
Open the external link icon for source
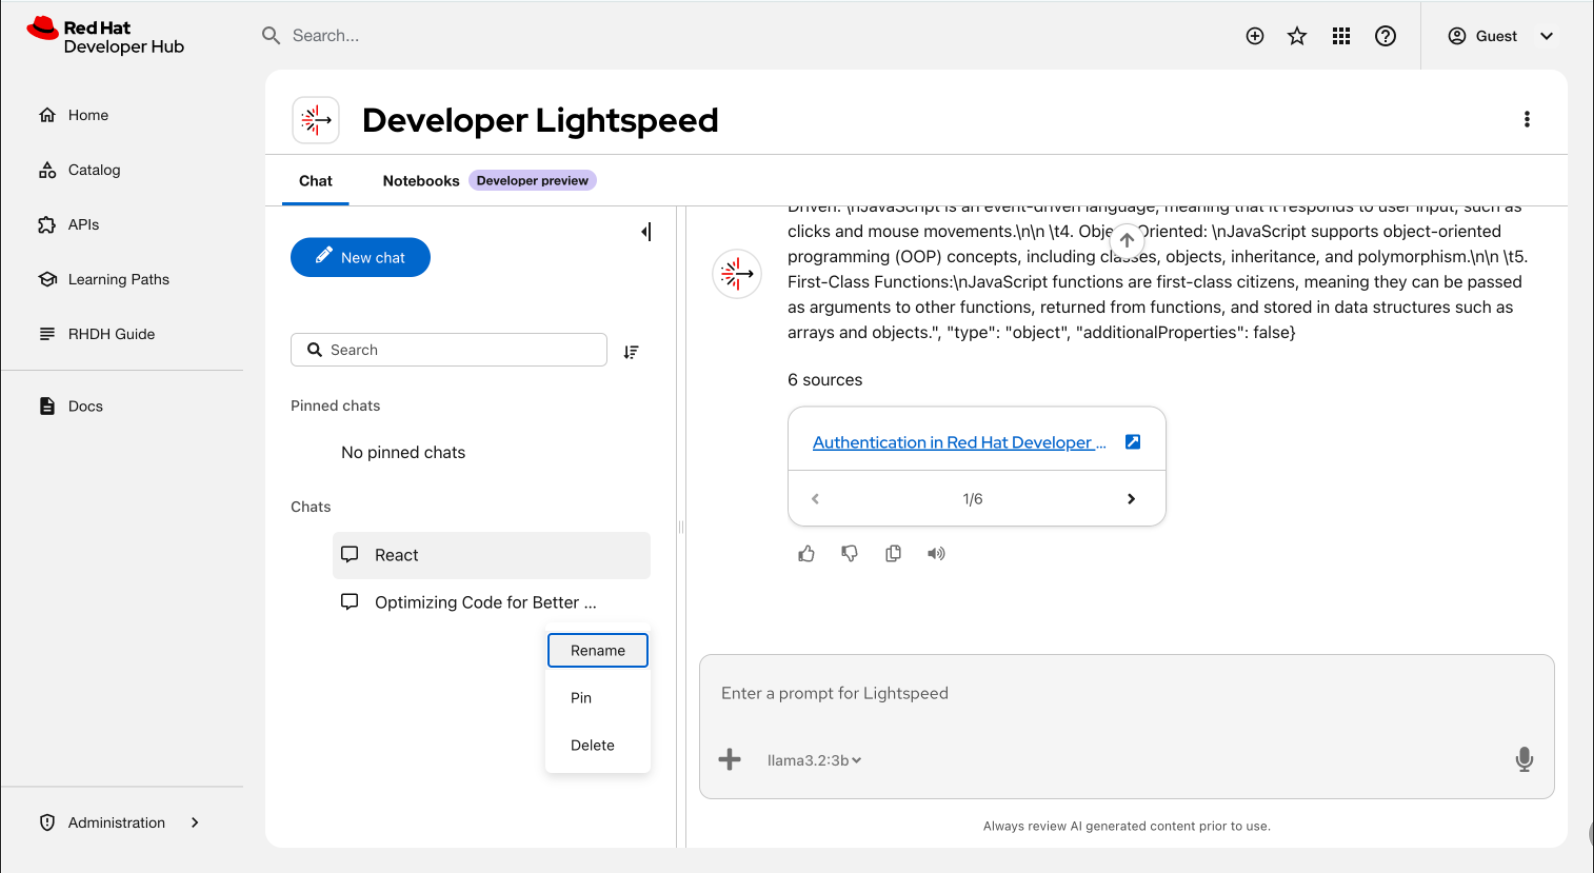1132,442
